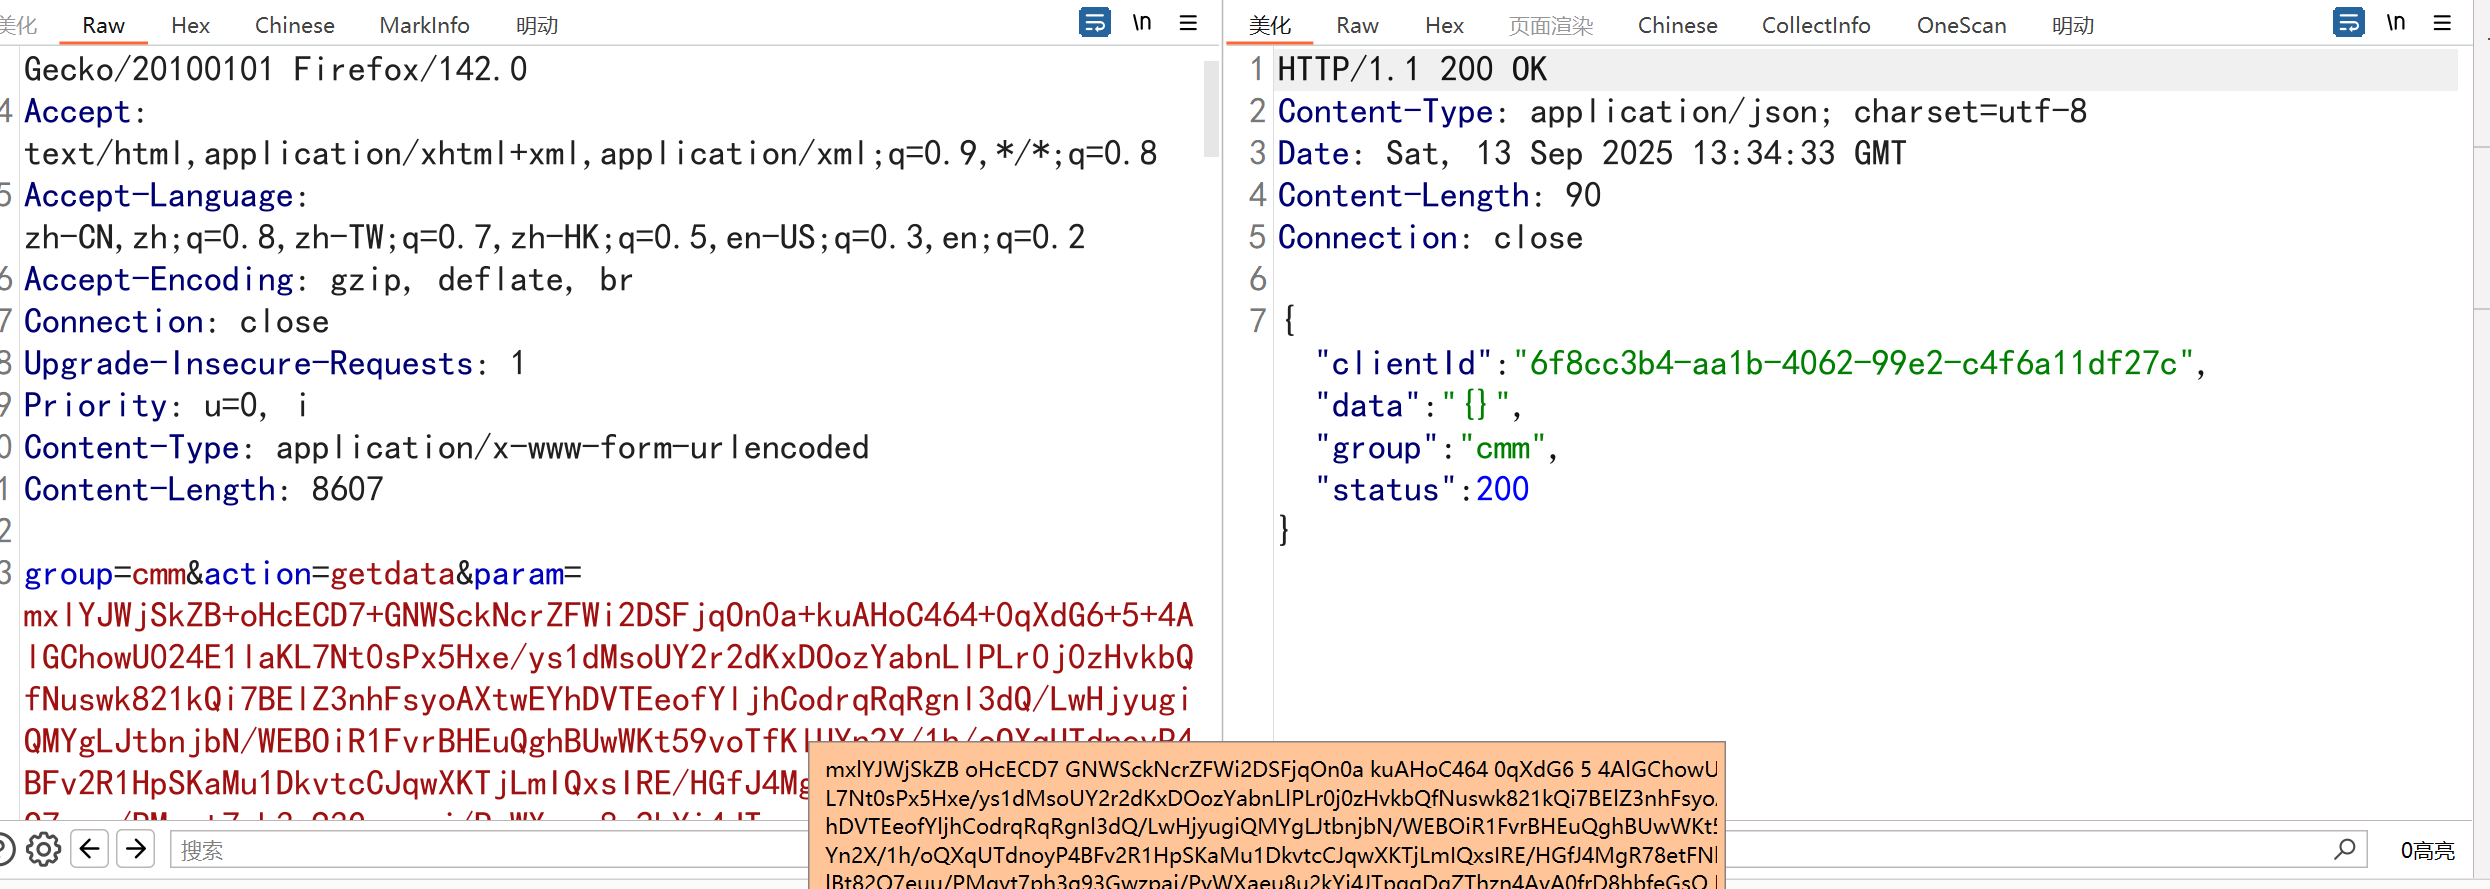Go to next search match arrow

click(136, 850)
